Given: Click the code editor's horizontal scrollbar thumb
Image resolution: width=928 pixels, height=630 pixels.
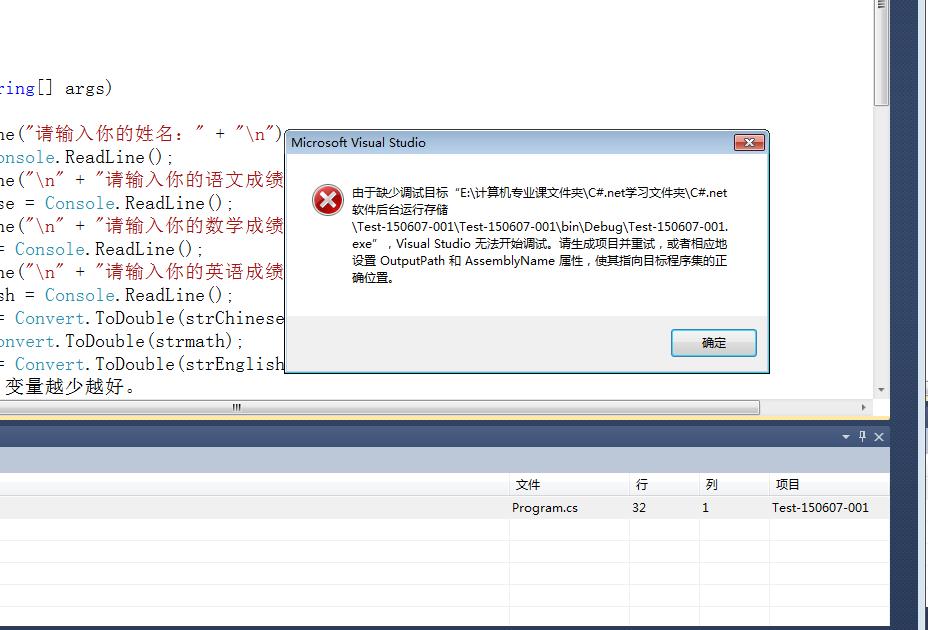Looking at the screenshot, I should (x=379, y=407).
